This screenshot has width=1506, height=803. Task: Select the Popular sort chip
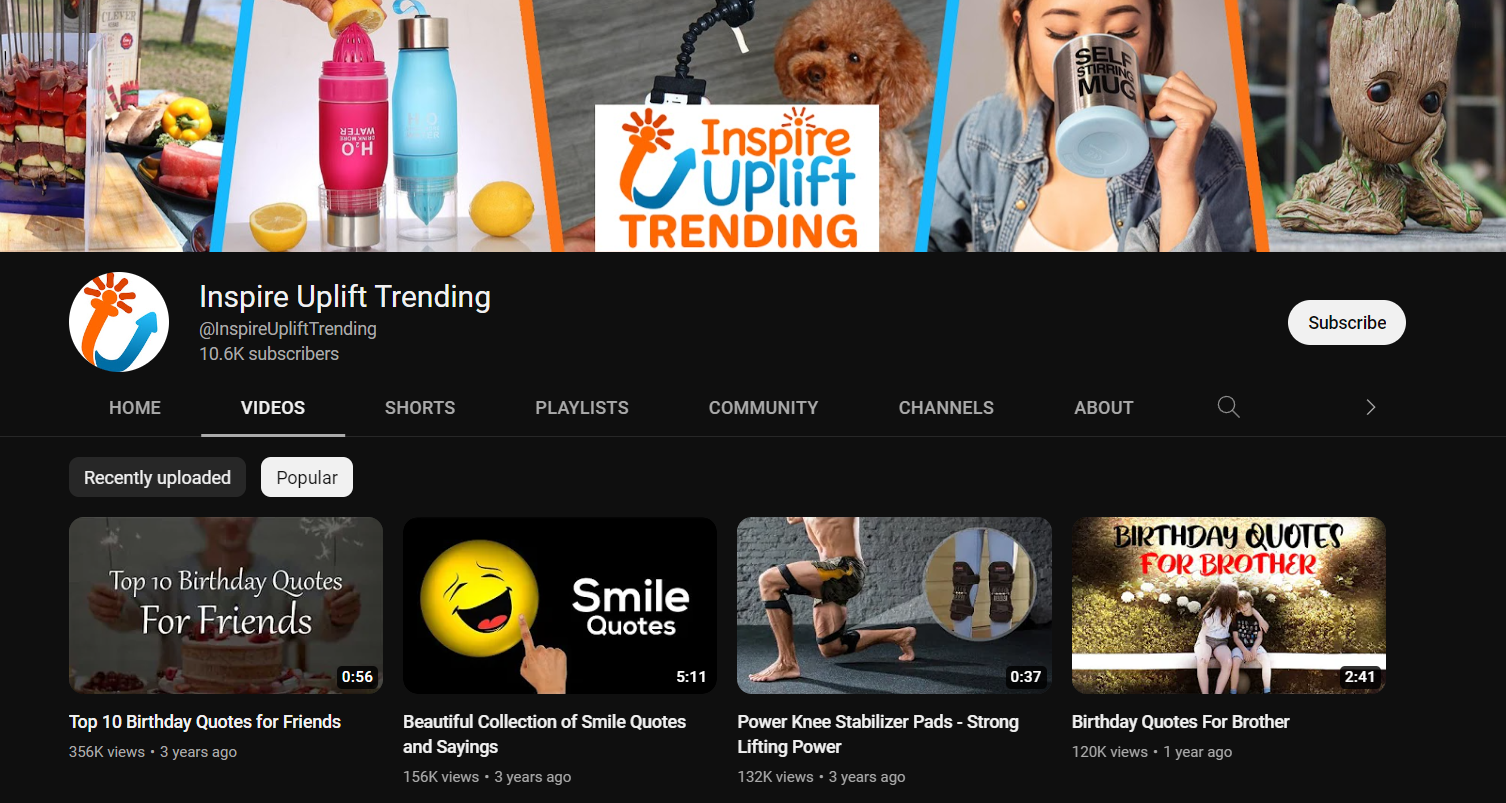pos(307,478)
